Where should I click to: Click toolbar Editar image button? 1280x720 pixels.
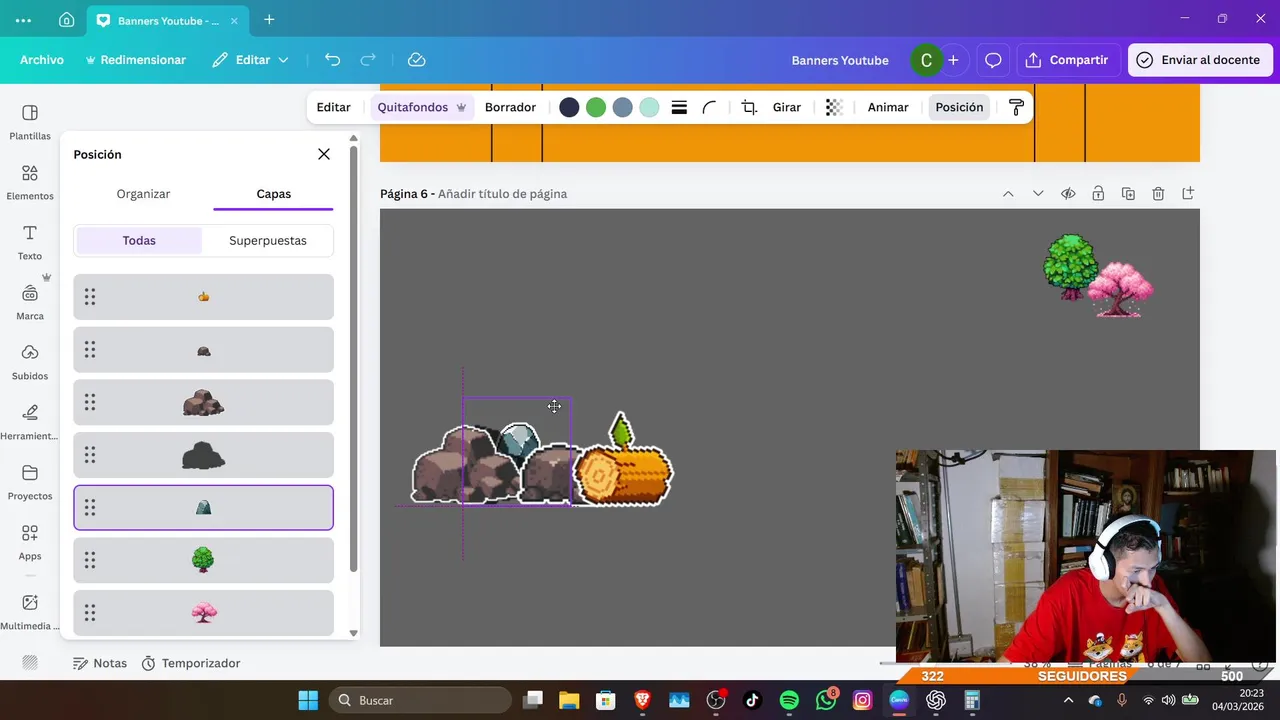point(334,107)
